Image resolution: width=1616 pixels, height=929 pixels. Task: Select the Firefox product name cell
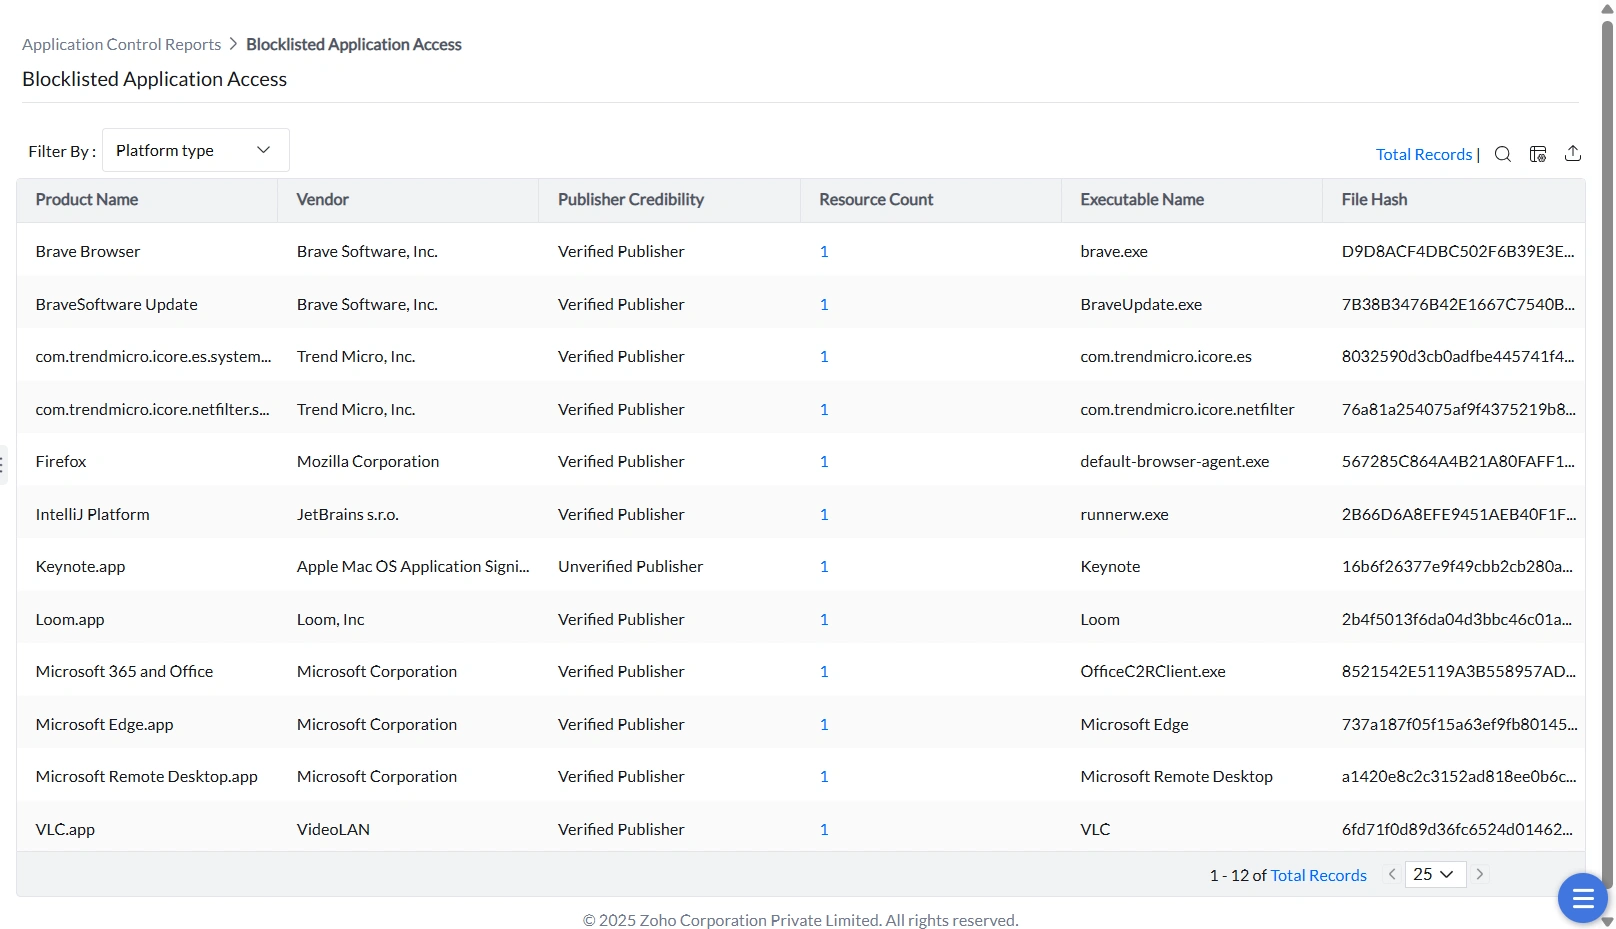tap(61, 461)
